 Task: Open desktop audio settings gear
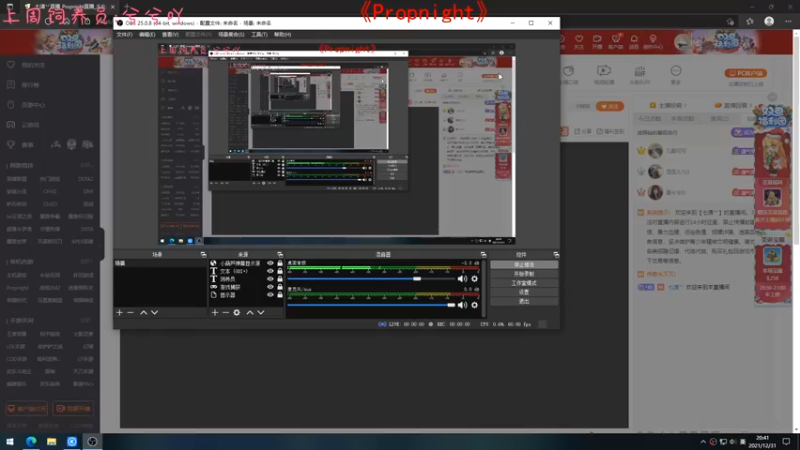click(x=474, y=279)
